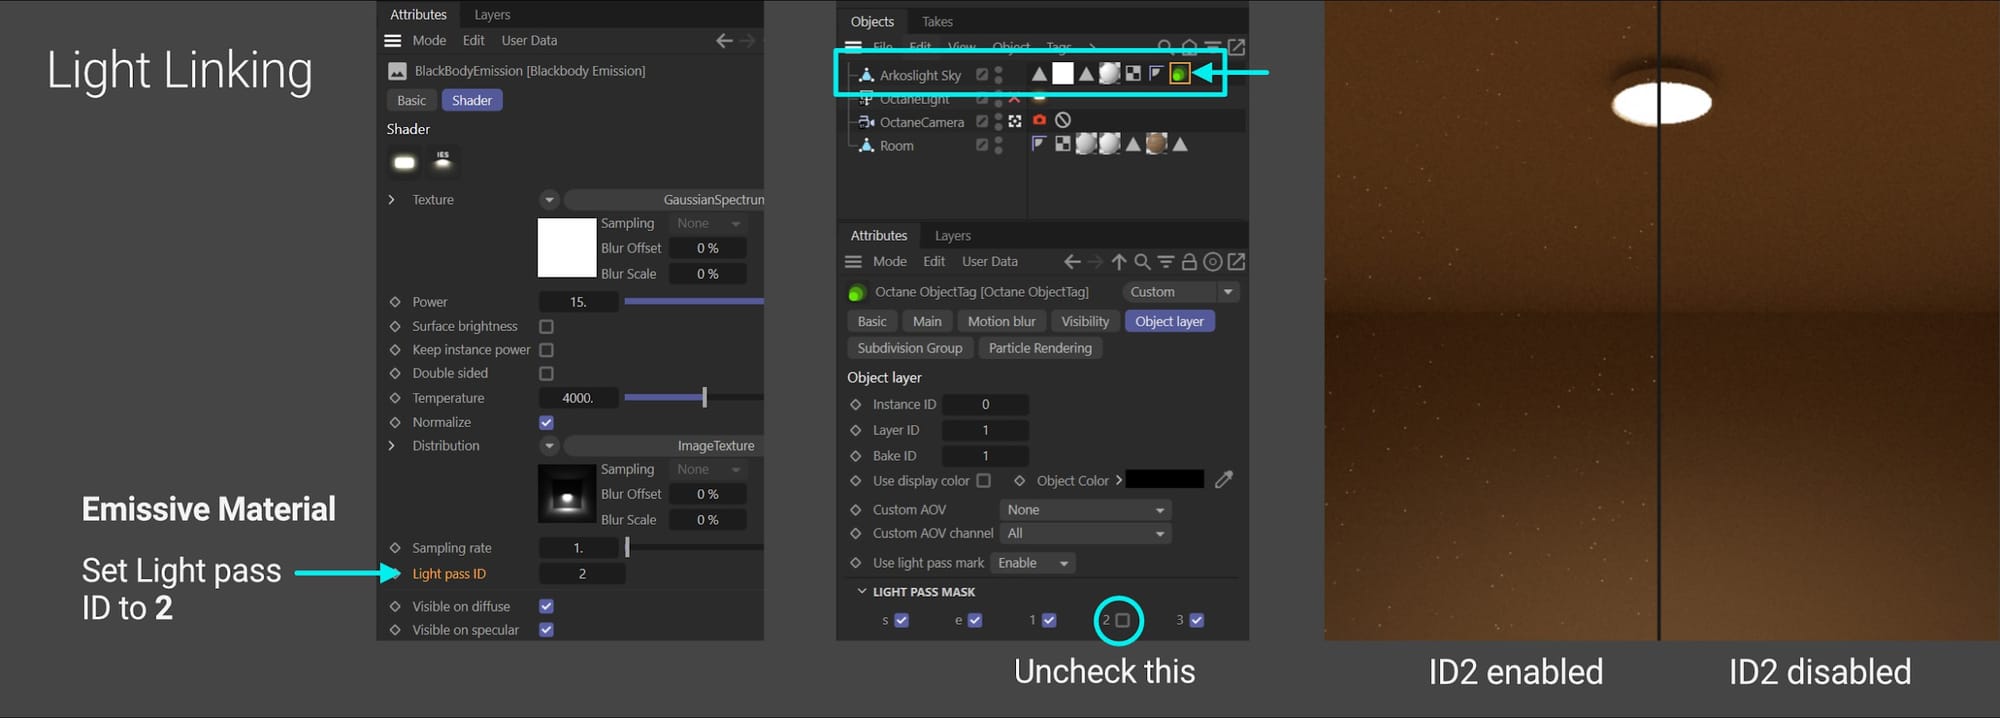Click the black Object Color swatch
The width and height of the screenshot is (2000, 718).
point(1165,480)
